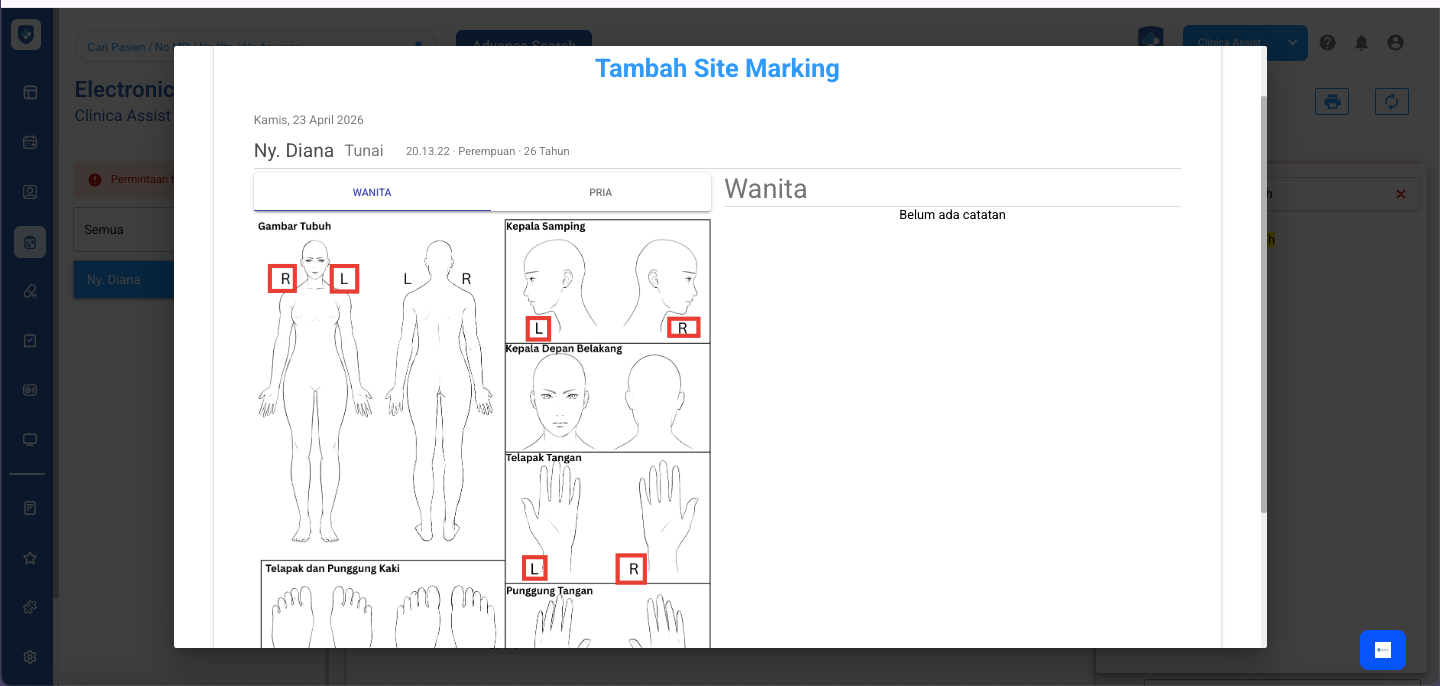Image resolution: width=1440 pixels, height=686 pixels.
Task: Mark the R label under side head
Action: [683, 327]
